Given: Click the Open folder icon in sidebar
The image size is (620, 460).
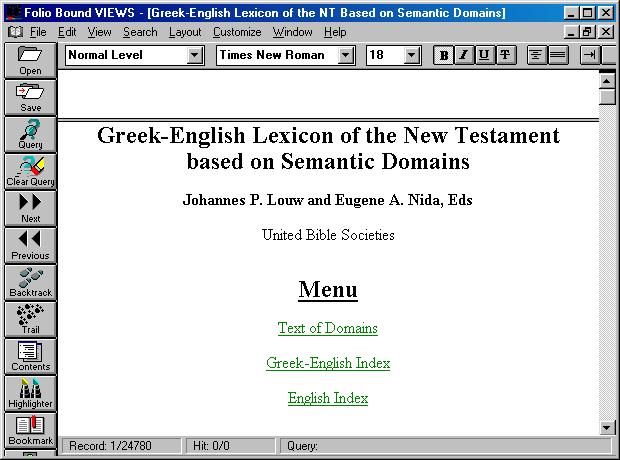Looking at the screenshot, I should point(30,60).
